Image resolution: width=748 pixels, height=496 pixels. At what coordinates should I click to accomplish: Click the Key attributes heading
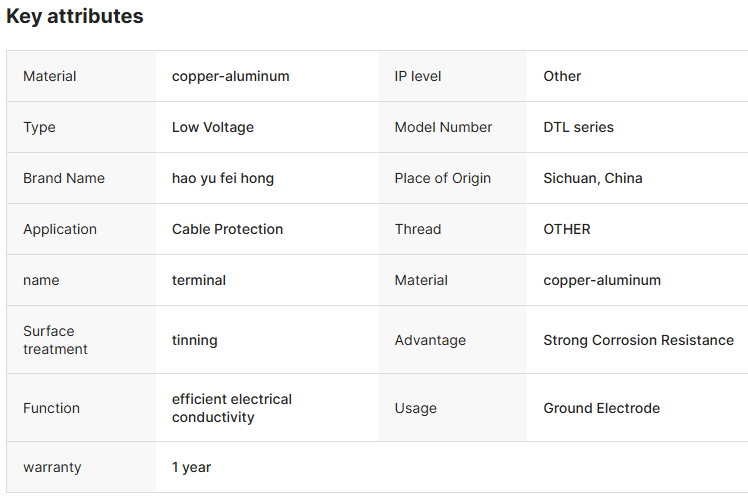coord(75,17)
